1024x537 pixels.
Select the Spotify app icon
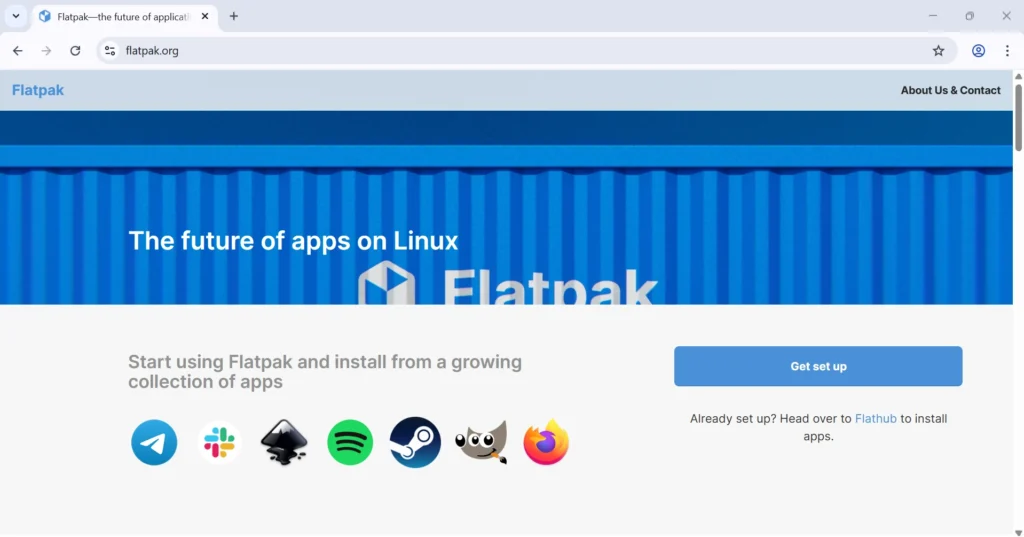coord(350,442)
